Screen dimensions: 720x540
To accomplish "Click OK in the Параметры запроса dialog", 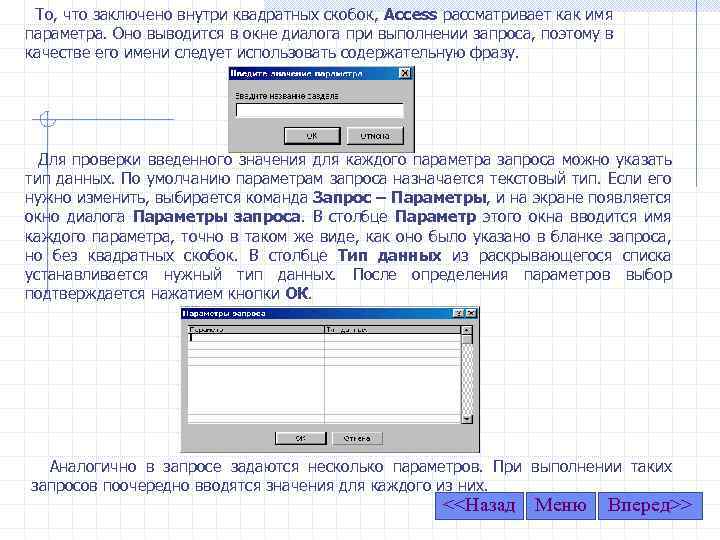I will [301, 439].
